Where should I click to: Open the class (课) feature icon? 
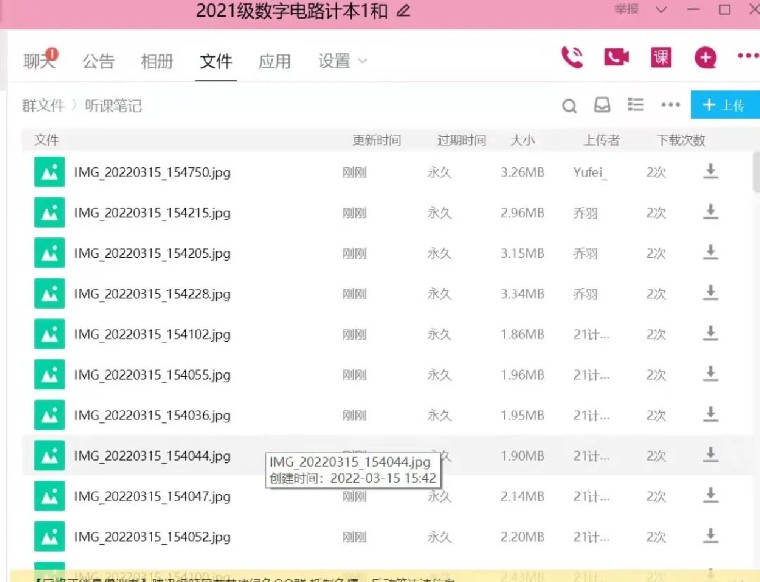pyautogui.click(x=661, y=57)
